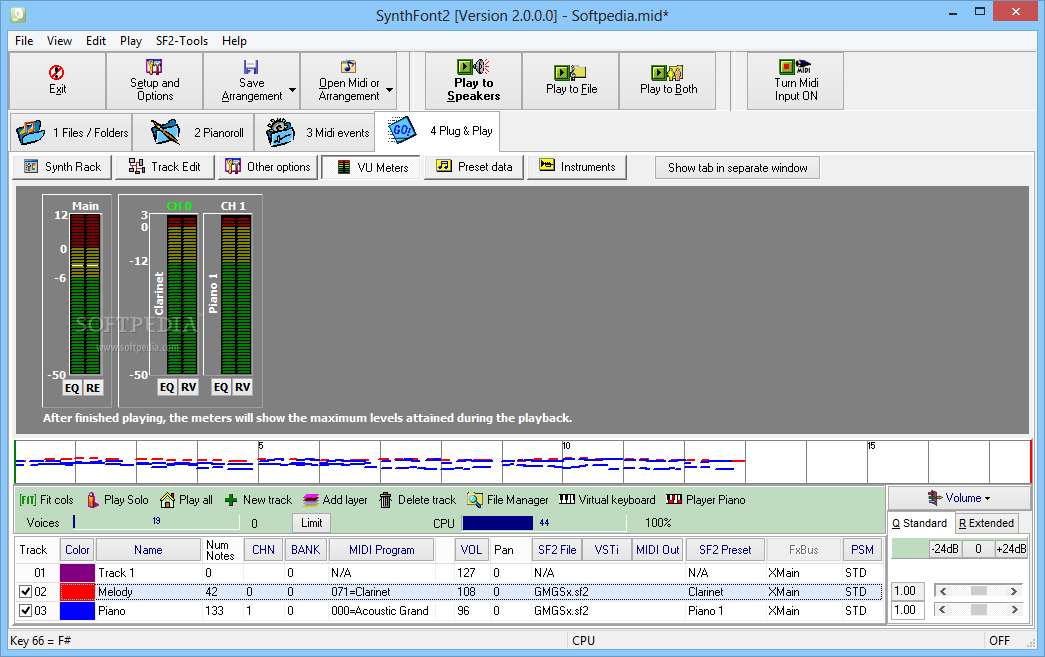This screenshot has width=1045, height=657.
Task: Open the Virtual keyboard
Action: [607, 500]
